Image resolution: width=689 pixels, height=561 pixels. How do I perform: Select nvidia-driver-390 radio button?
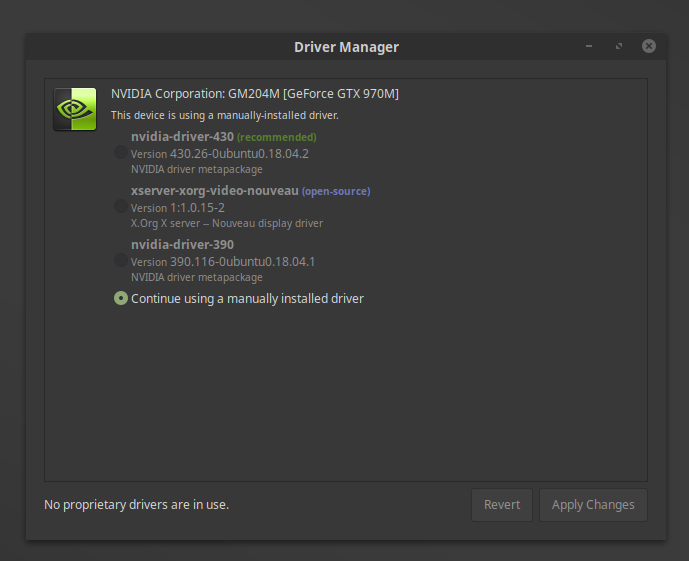[121, 261]
